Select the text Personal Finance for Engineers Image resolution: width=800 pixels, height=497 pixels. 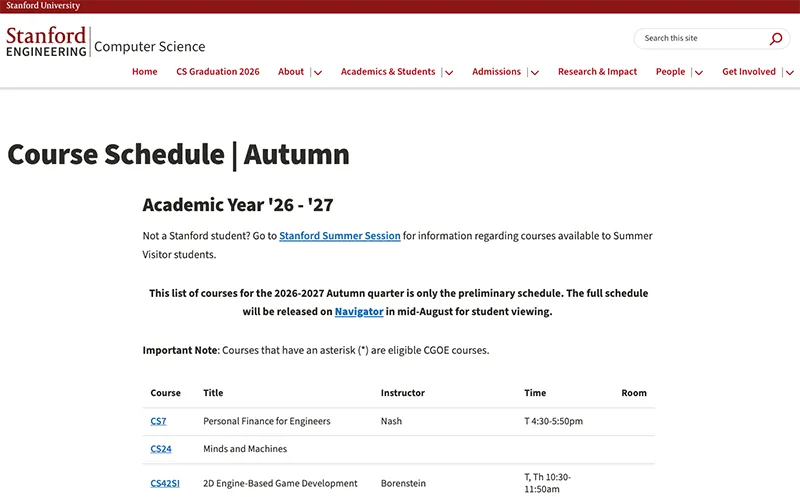(267, 421)
